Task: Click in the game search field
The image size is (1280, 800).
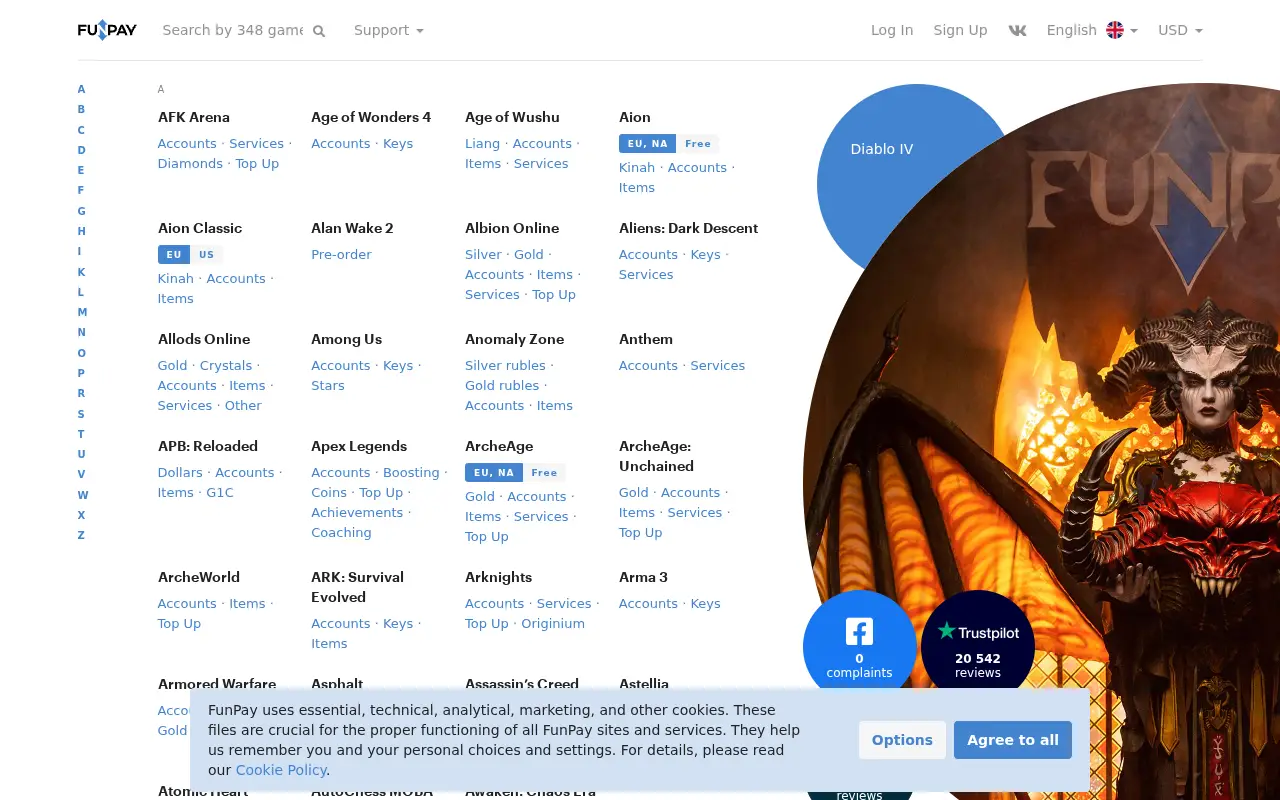Action: point(233,30)
